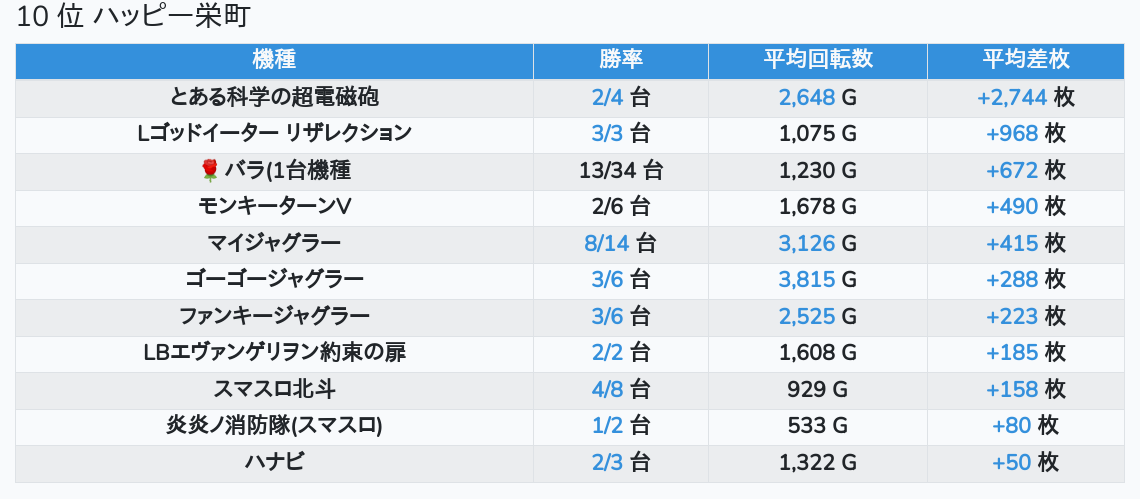The width and height of the screenshot is (1140, 499).
Task: Click the 平均回転数 column header
Action: pos(817,59)
